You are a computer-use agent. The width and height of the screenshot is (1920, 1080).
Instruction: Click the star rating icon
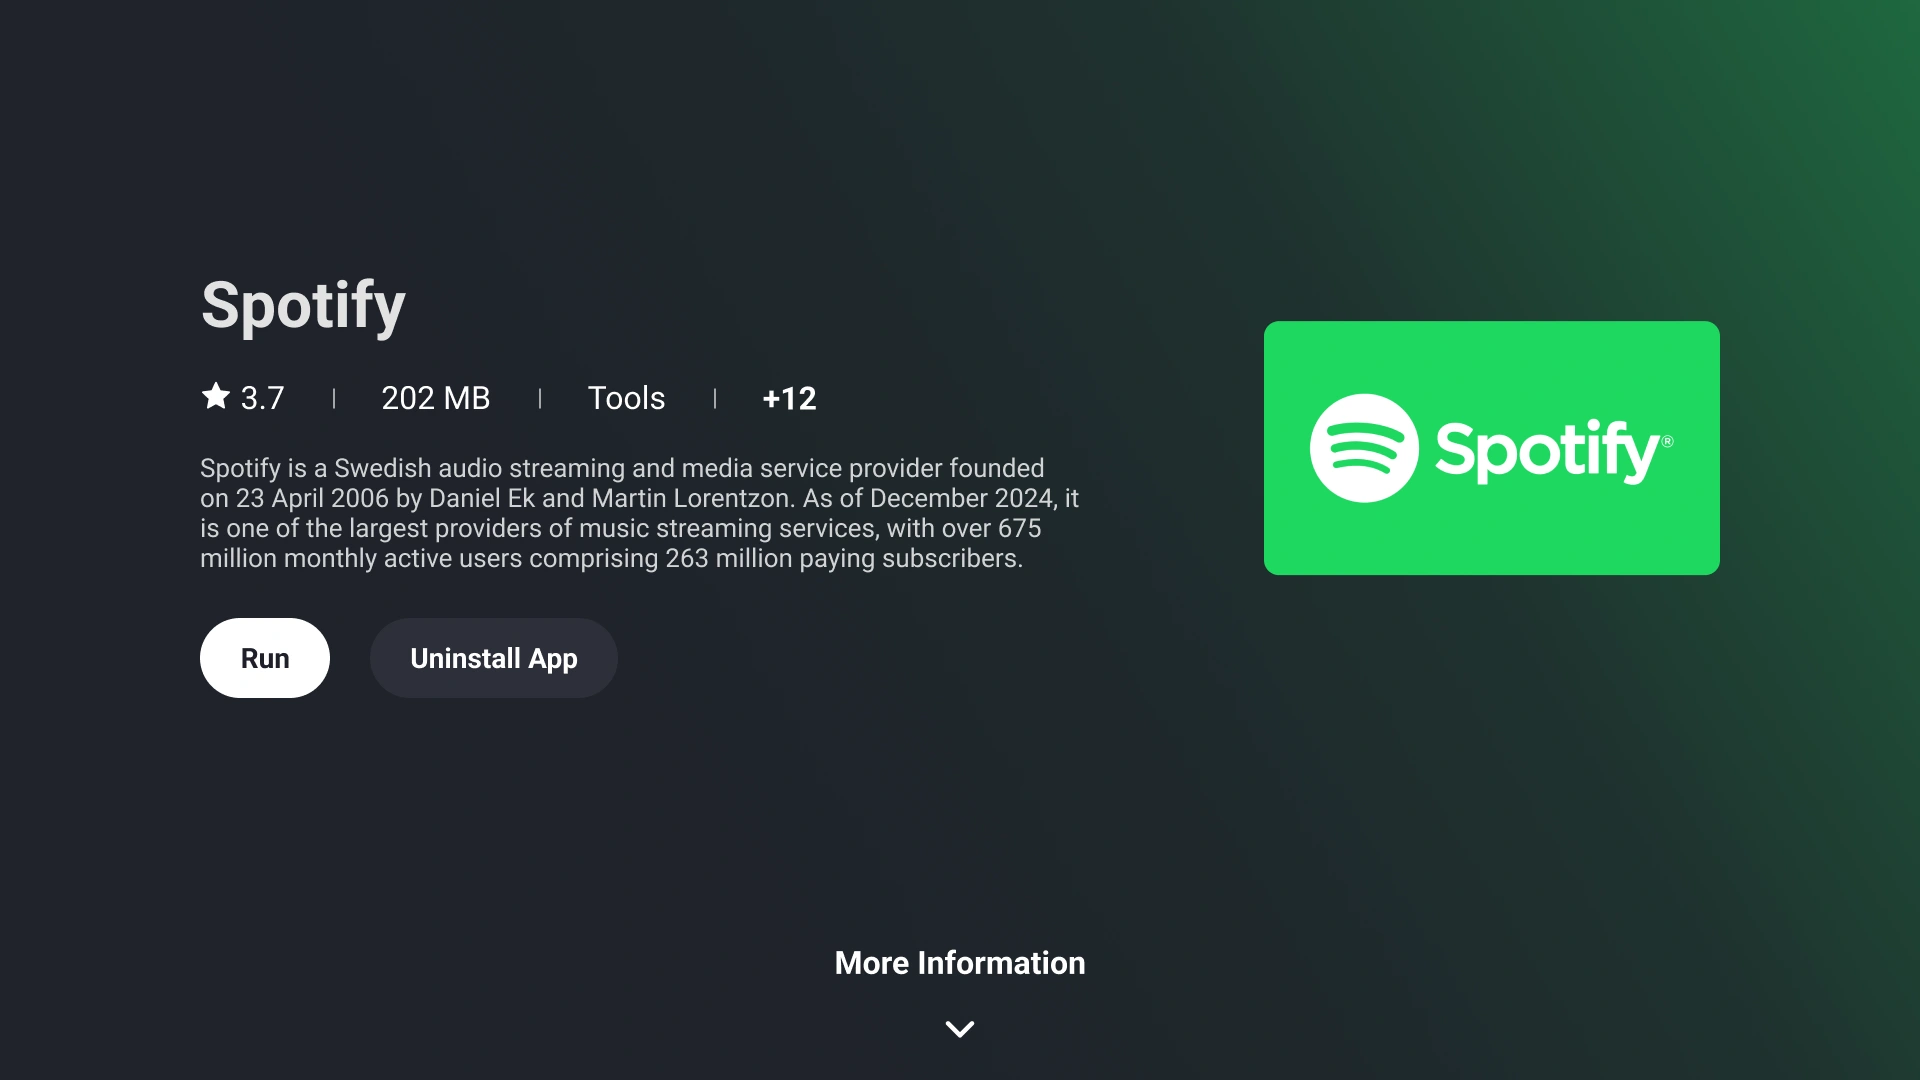click(216, 397)
